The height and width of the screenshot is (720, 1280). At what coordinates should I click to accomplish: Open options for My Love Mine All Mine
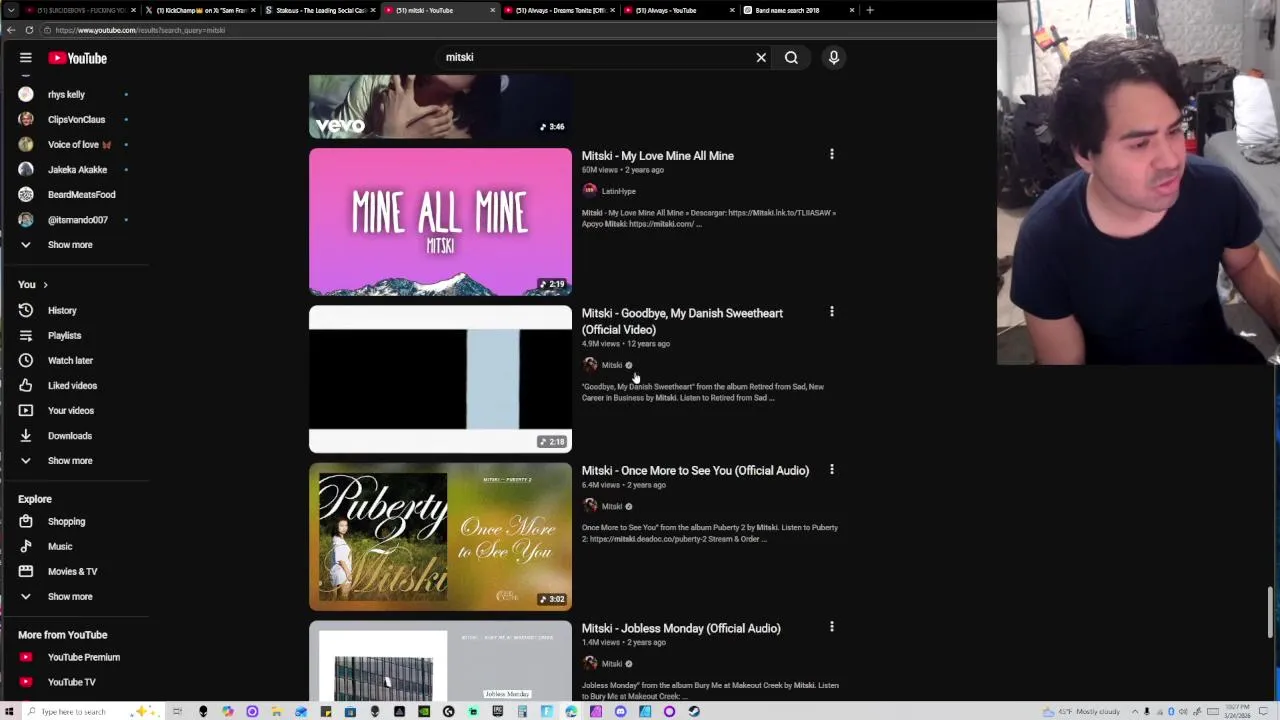831,155
